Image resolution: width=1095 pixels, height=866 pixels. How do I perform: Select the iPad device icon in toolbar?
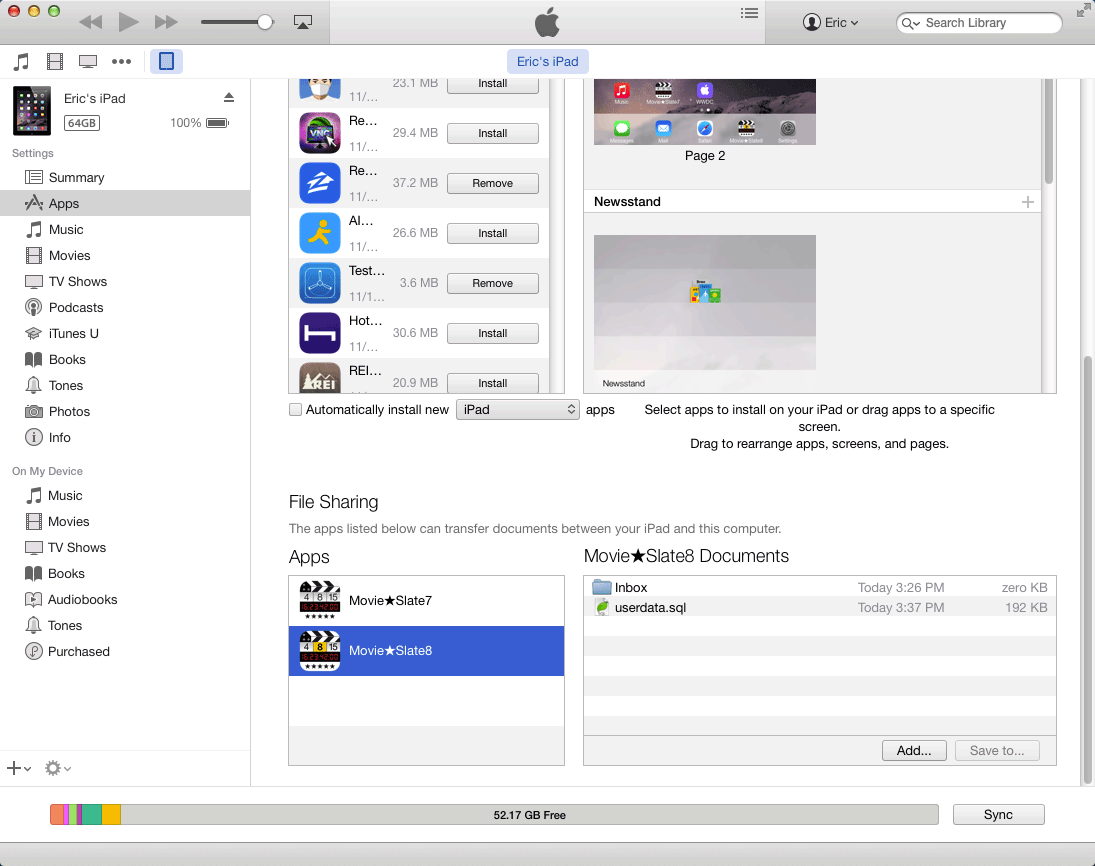[x=166, y=61]
